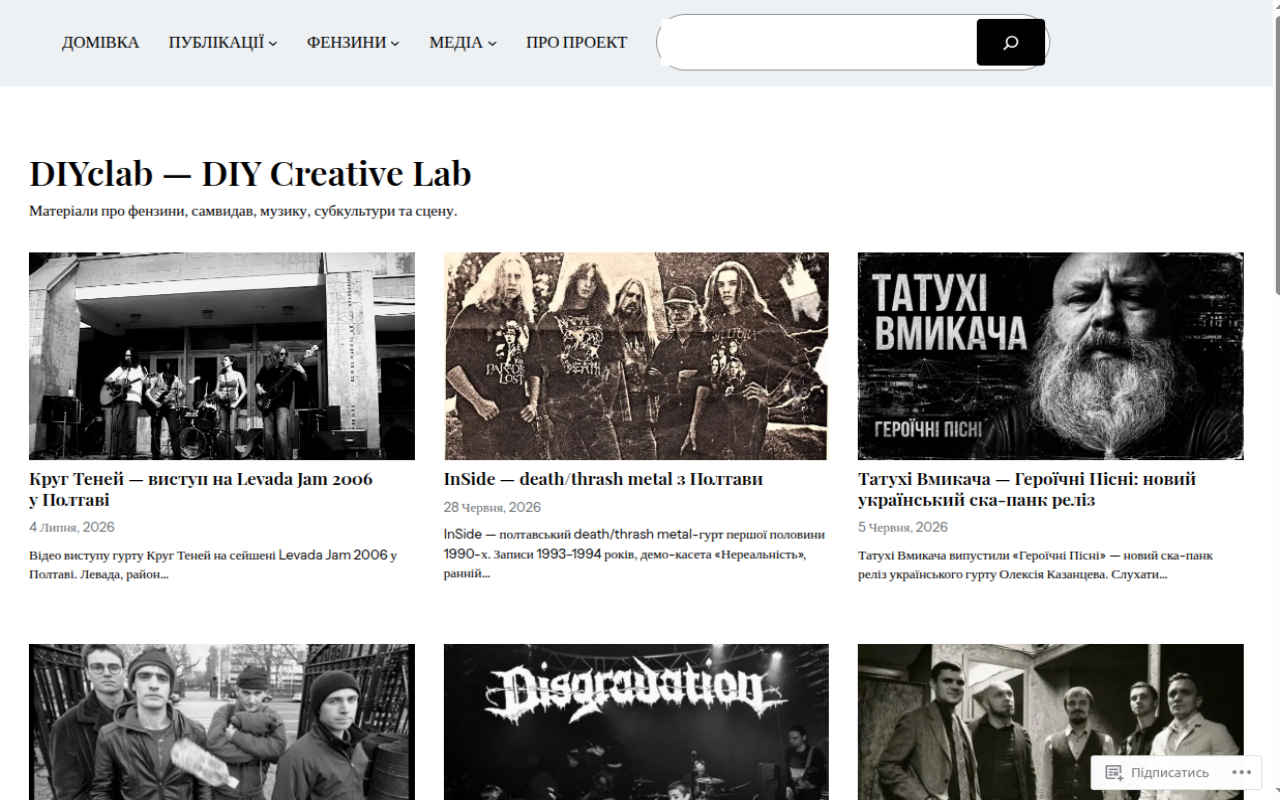This screenshot has width=1280, height=800.
Task: Open the three-dots options next to Підписатись
Action: click(1241, 772)
